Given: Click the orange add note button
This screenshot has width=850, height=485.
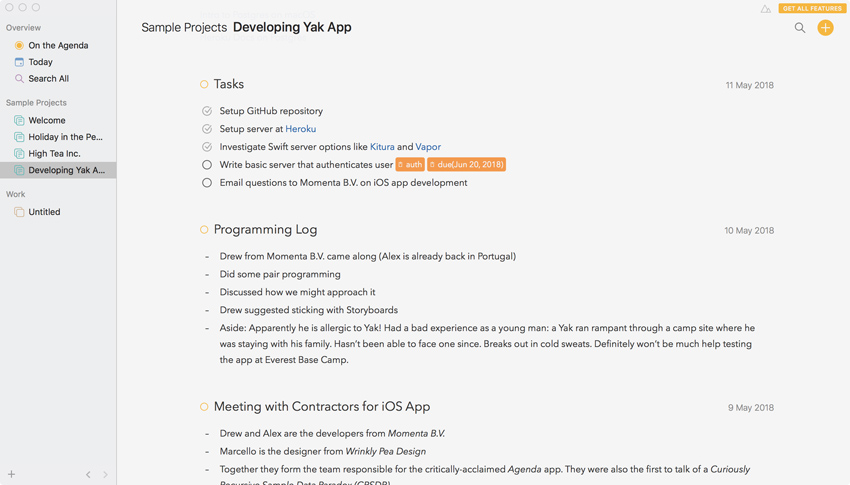Looking at the screenshot, I should coord(825,28).
